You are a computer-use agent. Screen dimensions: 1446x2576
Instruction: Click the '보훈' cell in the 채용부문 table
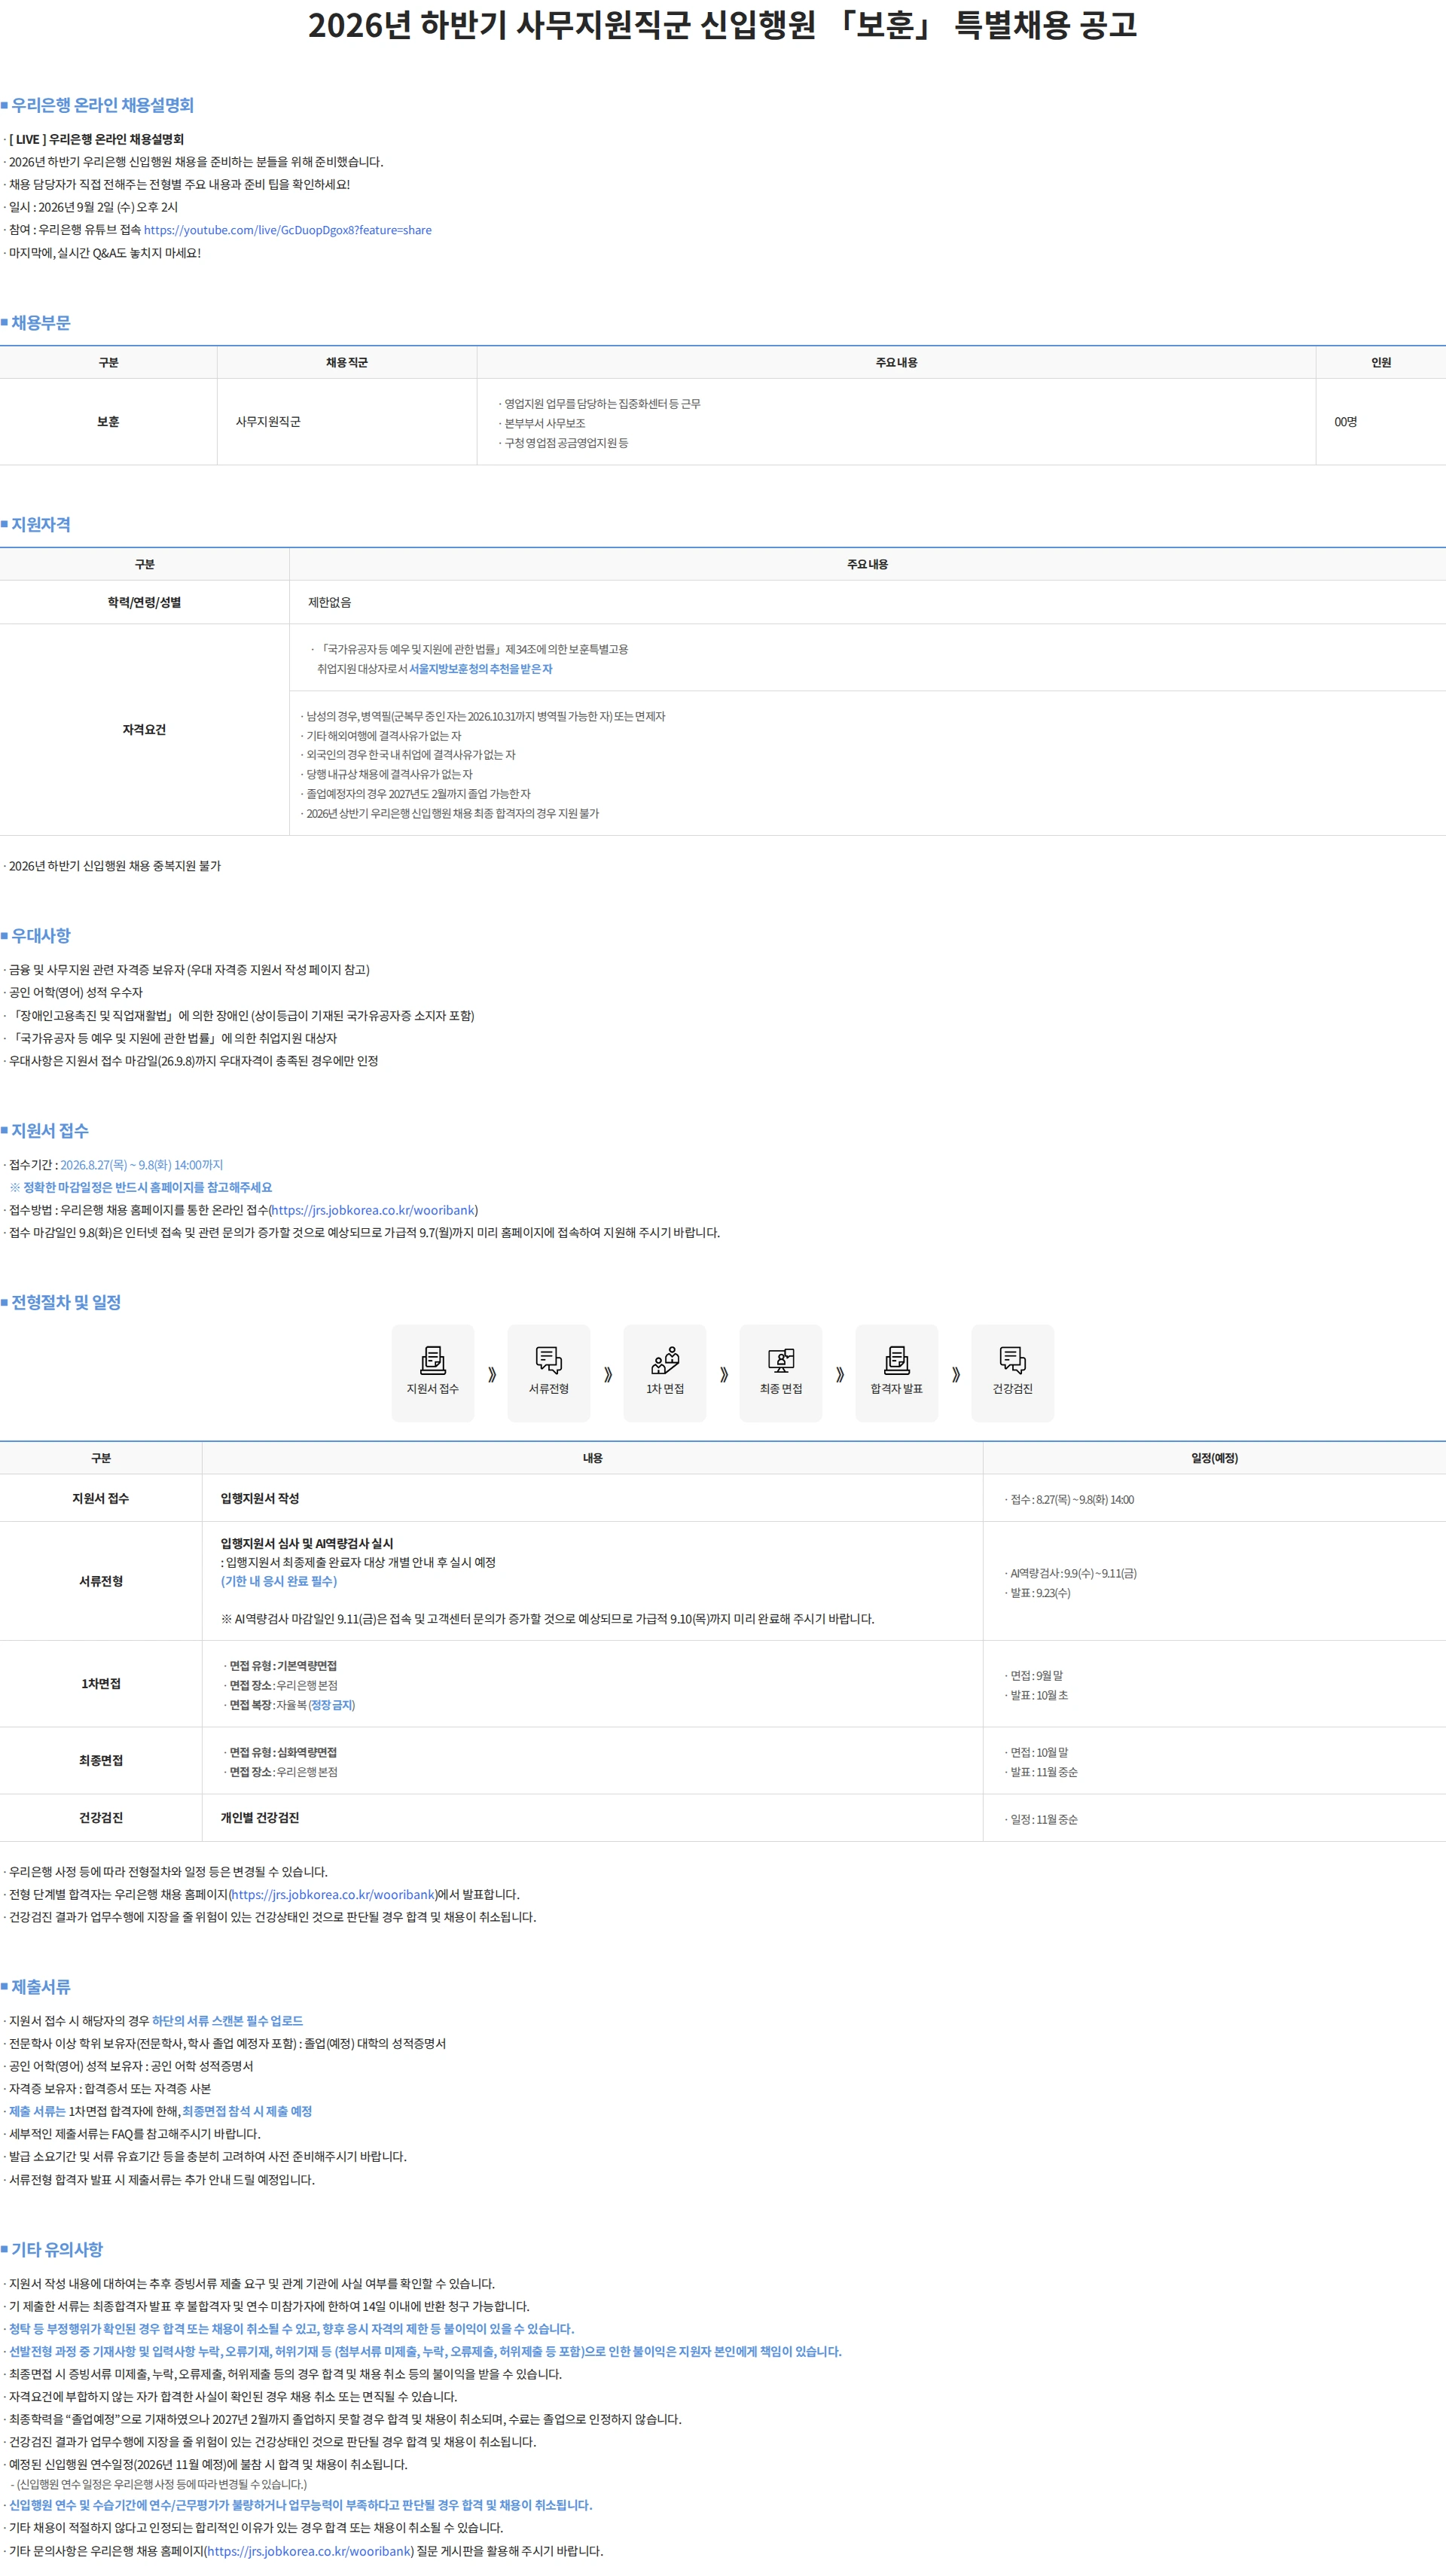tap(108, 422)
